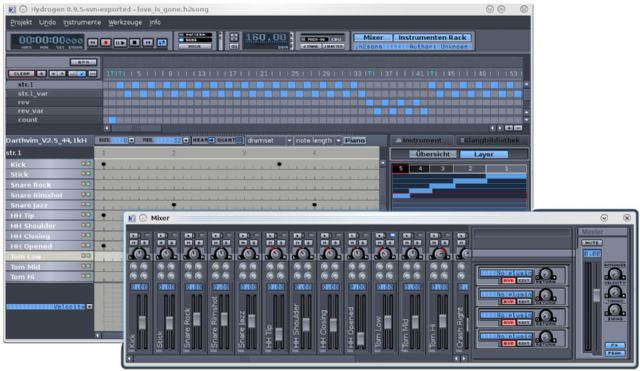Open the Mixer window from toolbar
The height and width of the screenshot is (371, 640).
coord(373,37)
